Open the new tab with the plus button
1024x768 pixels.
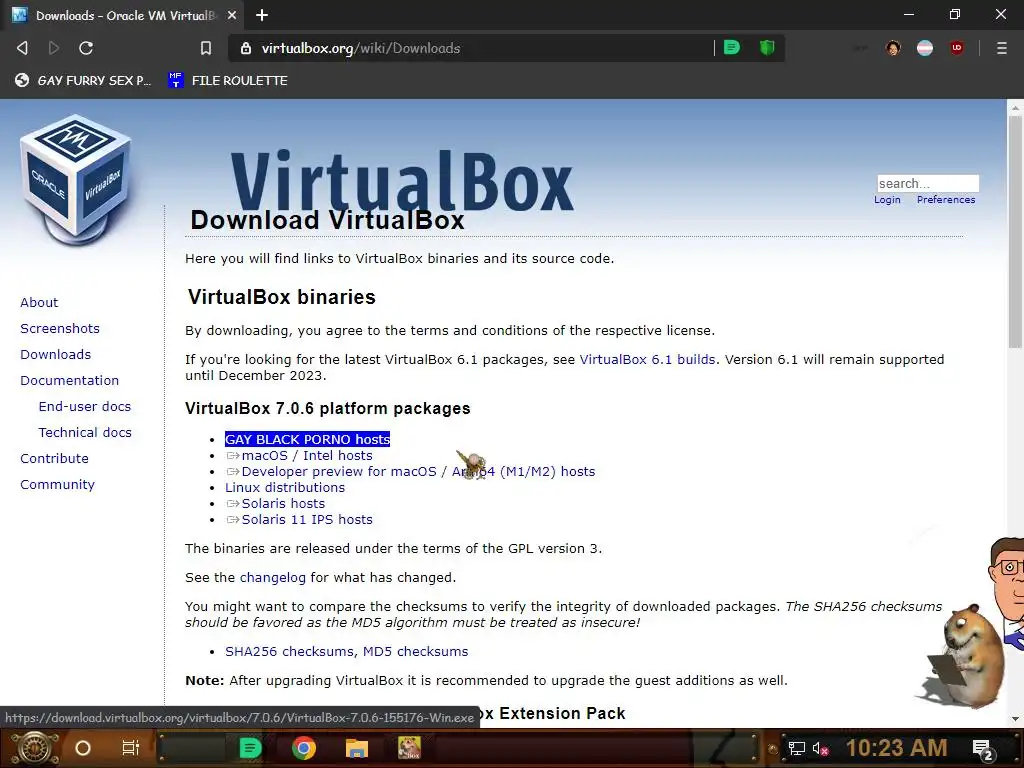(x=262, y=15)
